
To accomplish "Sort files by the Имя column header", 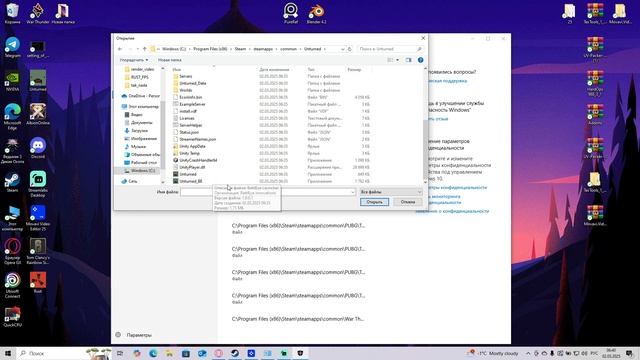I will click(177, 70).
